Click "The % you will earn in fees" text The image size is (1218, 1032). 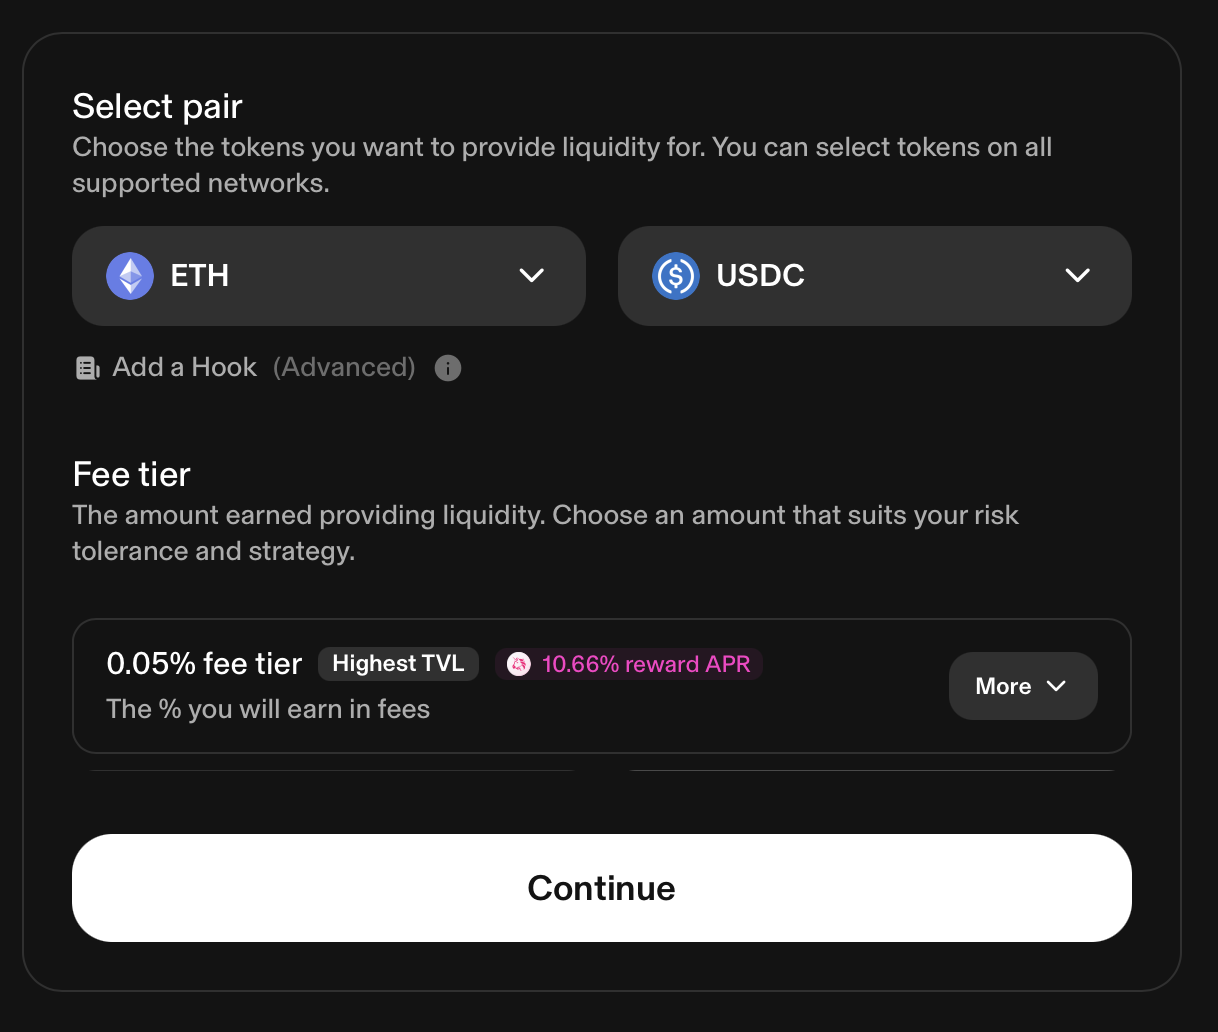pos(268,709)
